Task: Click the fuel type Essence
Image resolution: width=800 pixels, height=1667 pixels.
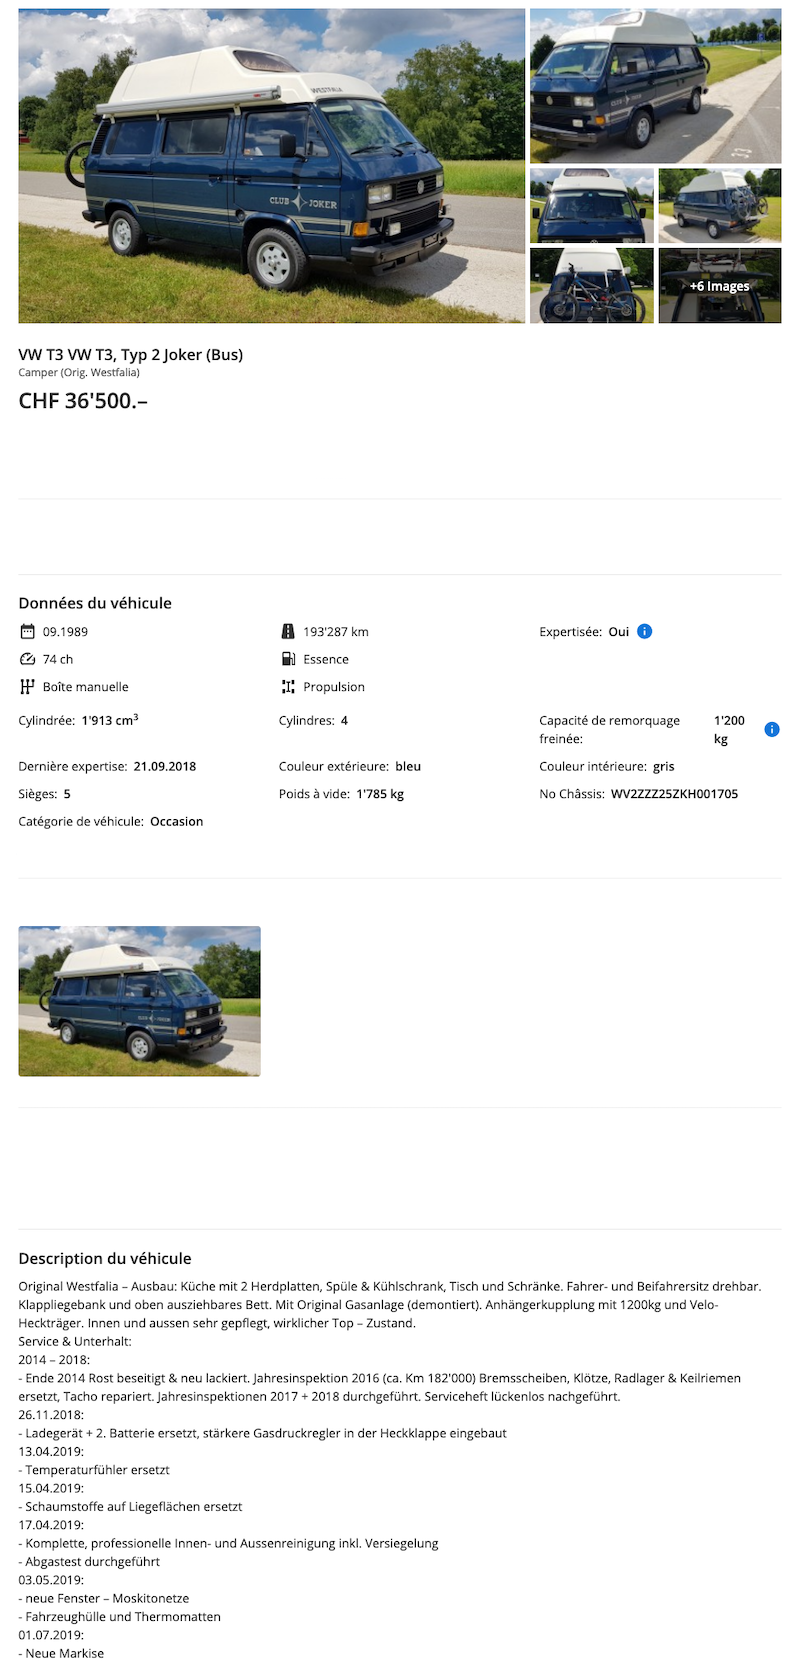Action: pyautogui.click(x=326, y=659)
